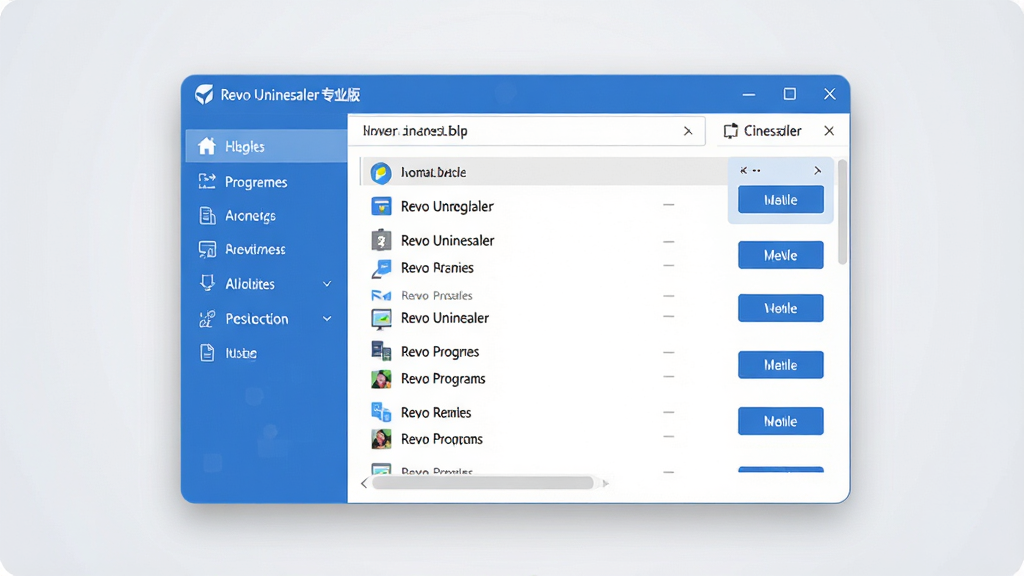Screen dimensions: 1024x576
Task: Expand the Allolites chevron
Action: click(327, 284)
